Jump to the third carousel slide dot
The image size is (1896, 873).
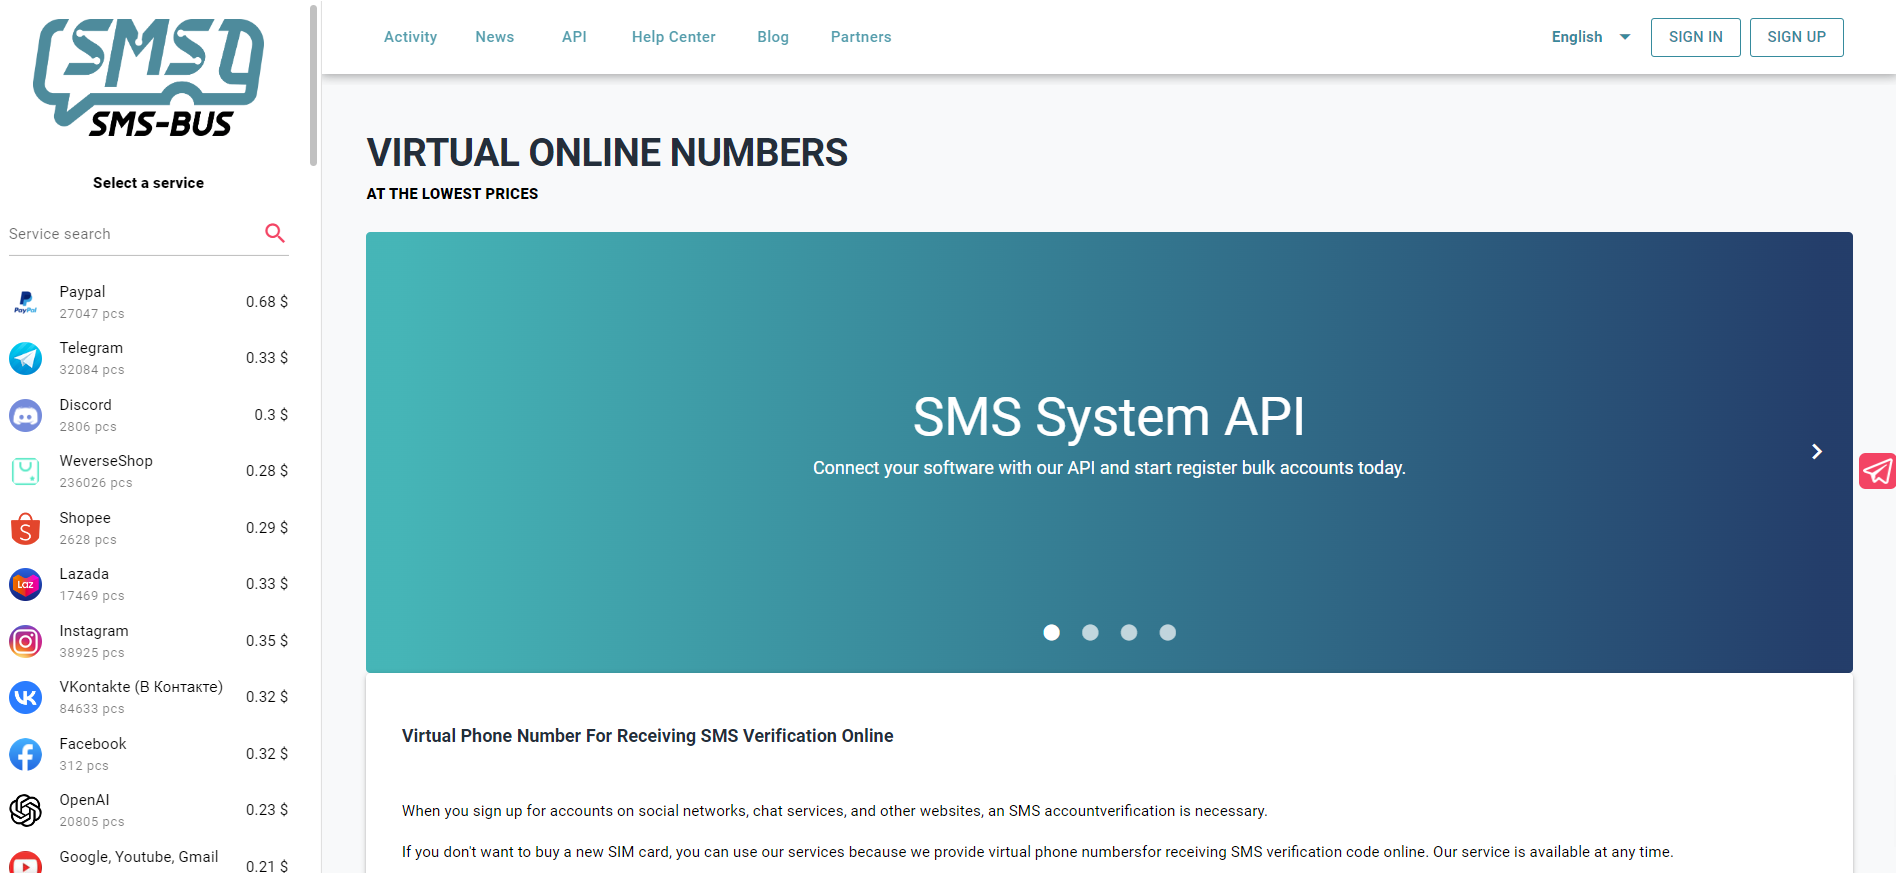coord(1129,632)
